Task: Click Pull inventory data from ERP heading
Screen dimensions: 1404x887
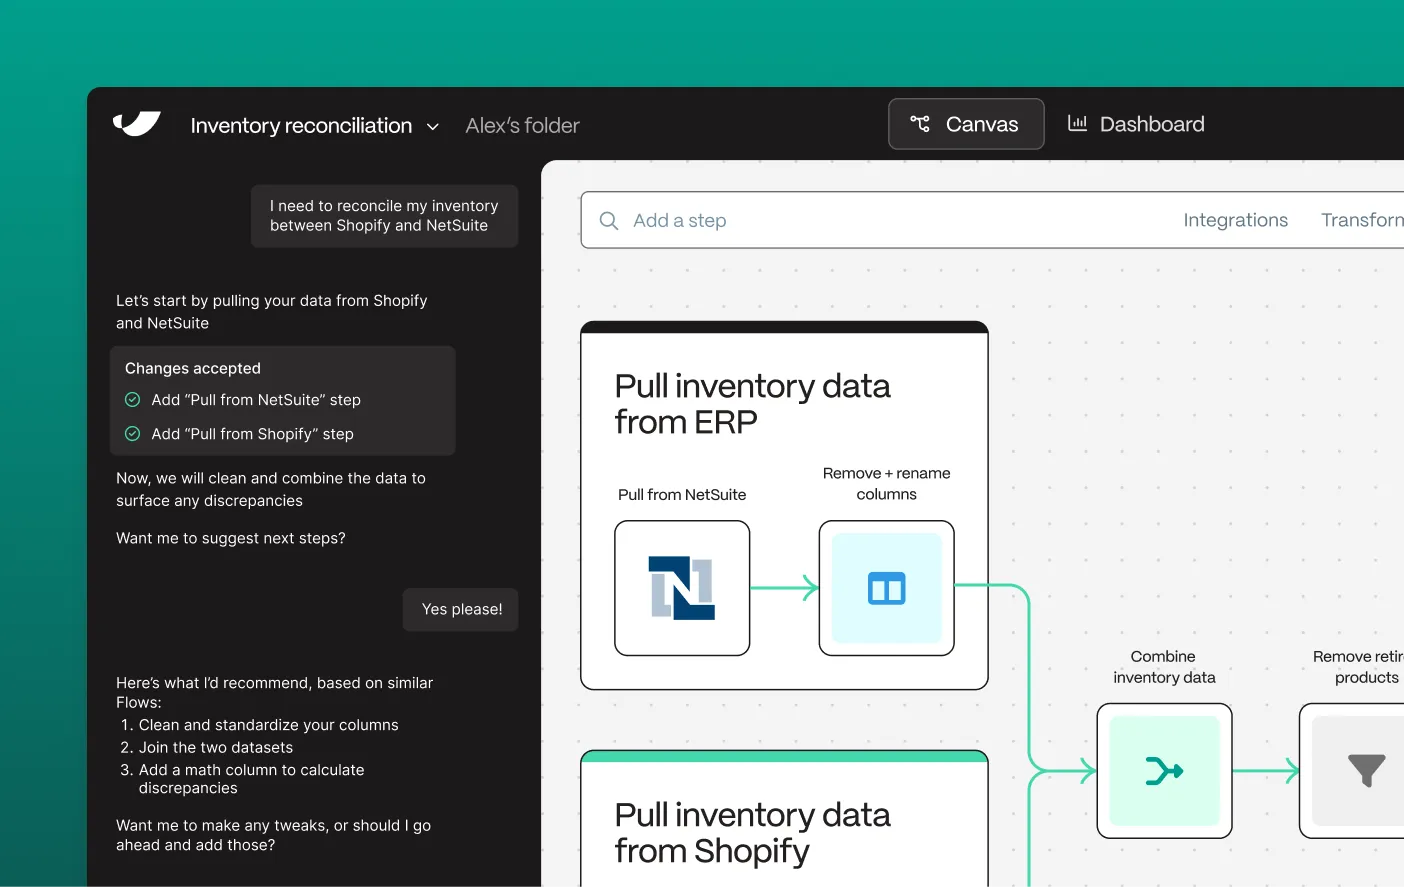Action: [752, 404]
